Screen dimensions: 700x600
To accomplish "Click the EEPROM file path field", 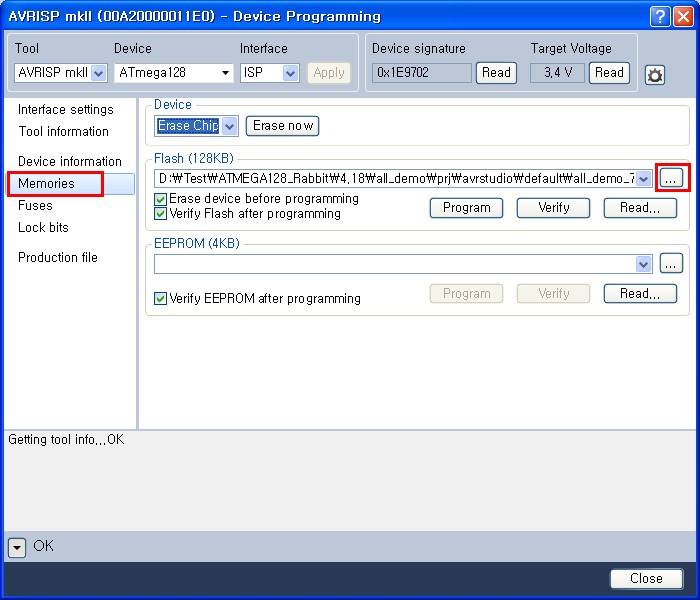I will pyautogui.click(x=394, y=263).
